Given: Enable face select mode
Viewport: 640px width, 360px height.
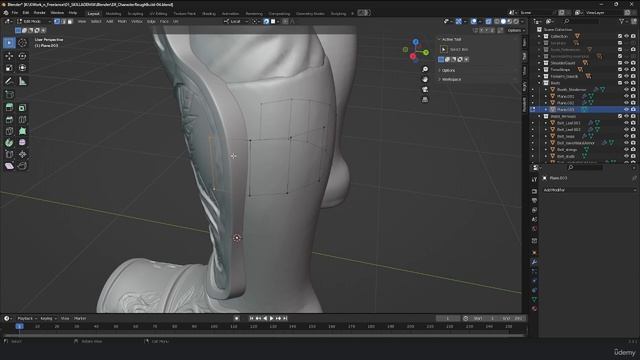Looking at the screenshot, I should pos(70,21).
